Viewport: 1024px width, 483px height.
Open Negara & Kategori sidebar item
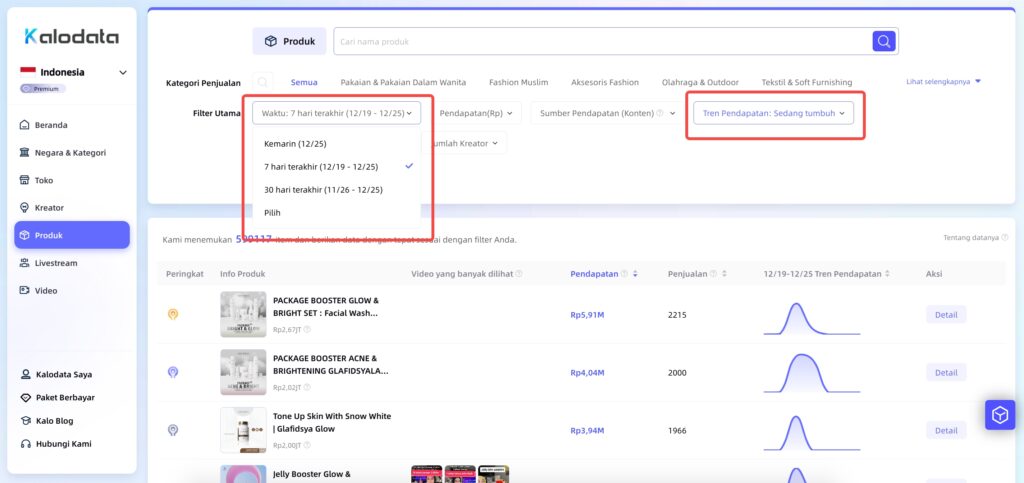click(x=72, y=153)
